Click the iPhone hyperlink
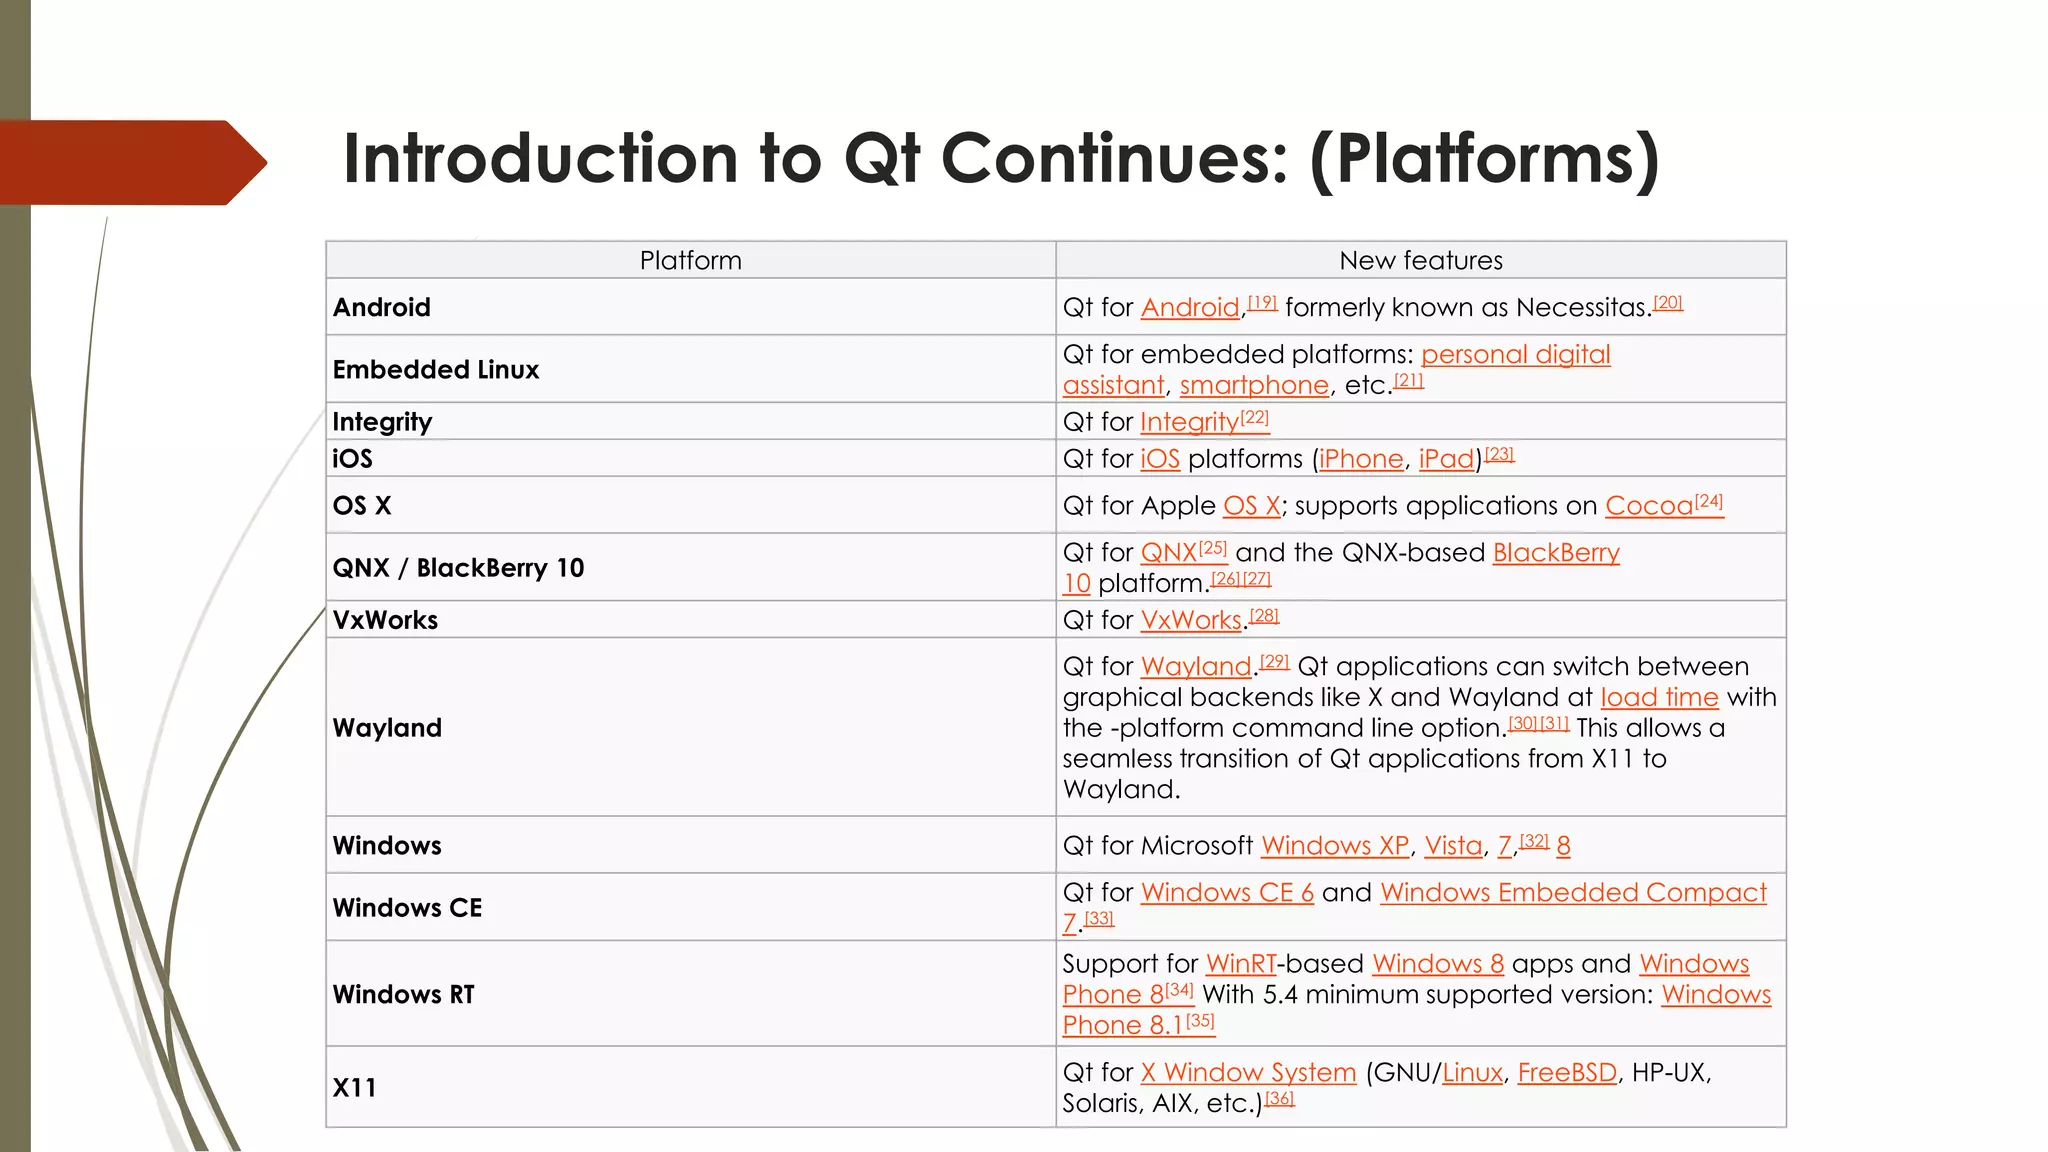The height and width of the screenshot is (1152, 2048). [1361, 459]
